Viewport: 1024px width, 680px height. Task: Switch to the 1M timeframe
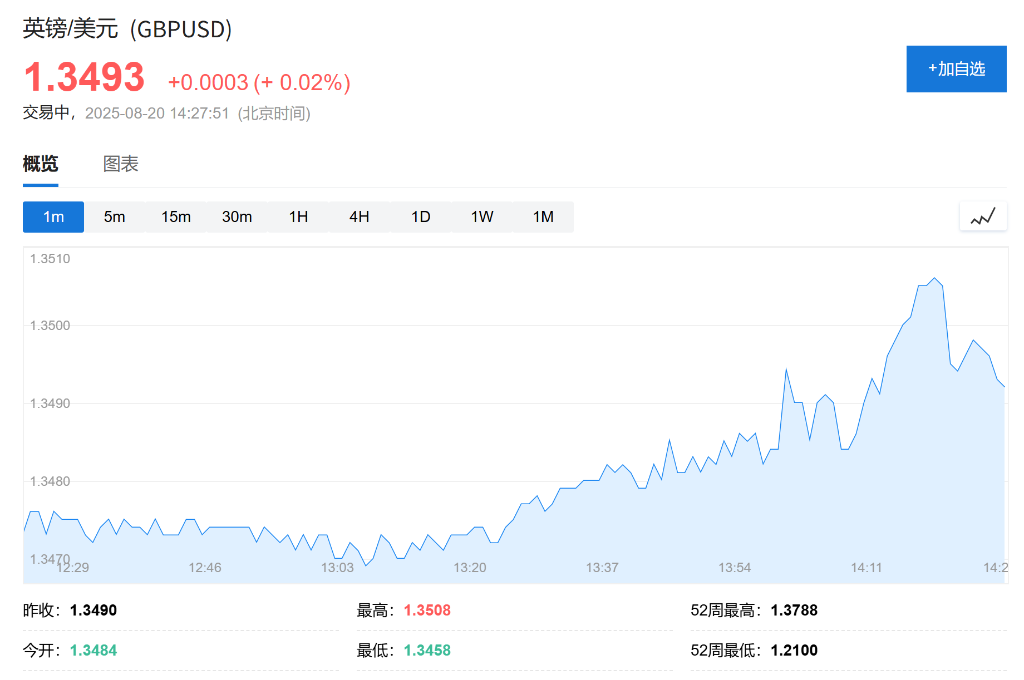(543, 217)
